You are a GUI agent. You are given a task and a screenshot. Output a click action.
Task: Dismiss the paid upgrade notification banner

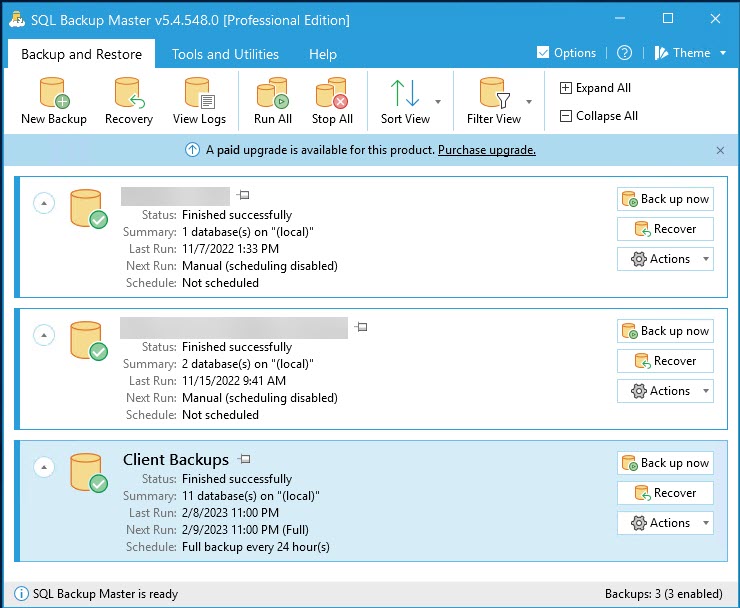(720, 150)
